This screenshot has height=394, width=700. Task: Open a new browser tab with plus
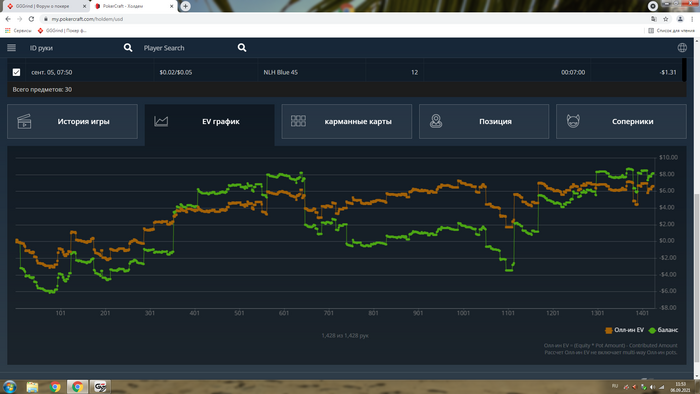(185, 6)
